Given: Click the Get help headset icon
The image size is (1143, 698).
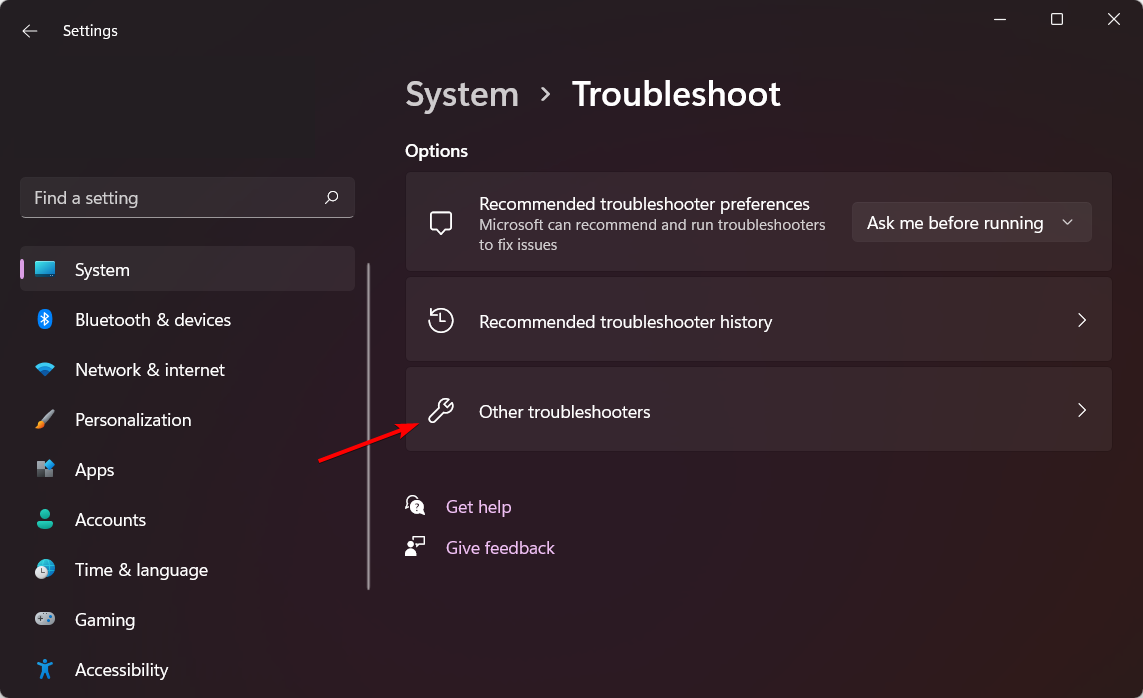Looking at the screenshot, I should point(416,506).
